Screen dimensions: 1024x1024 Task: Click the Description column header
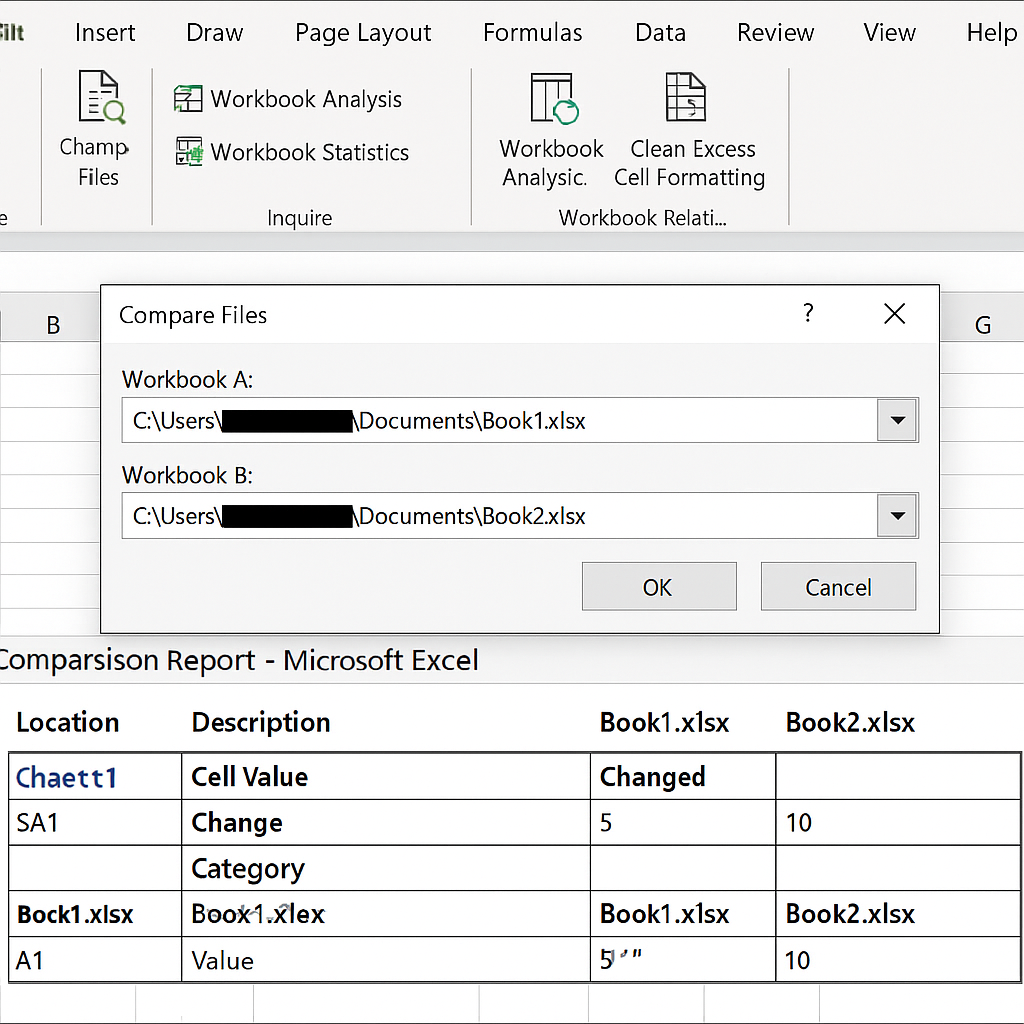point(261,722)
